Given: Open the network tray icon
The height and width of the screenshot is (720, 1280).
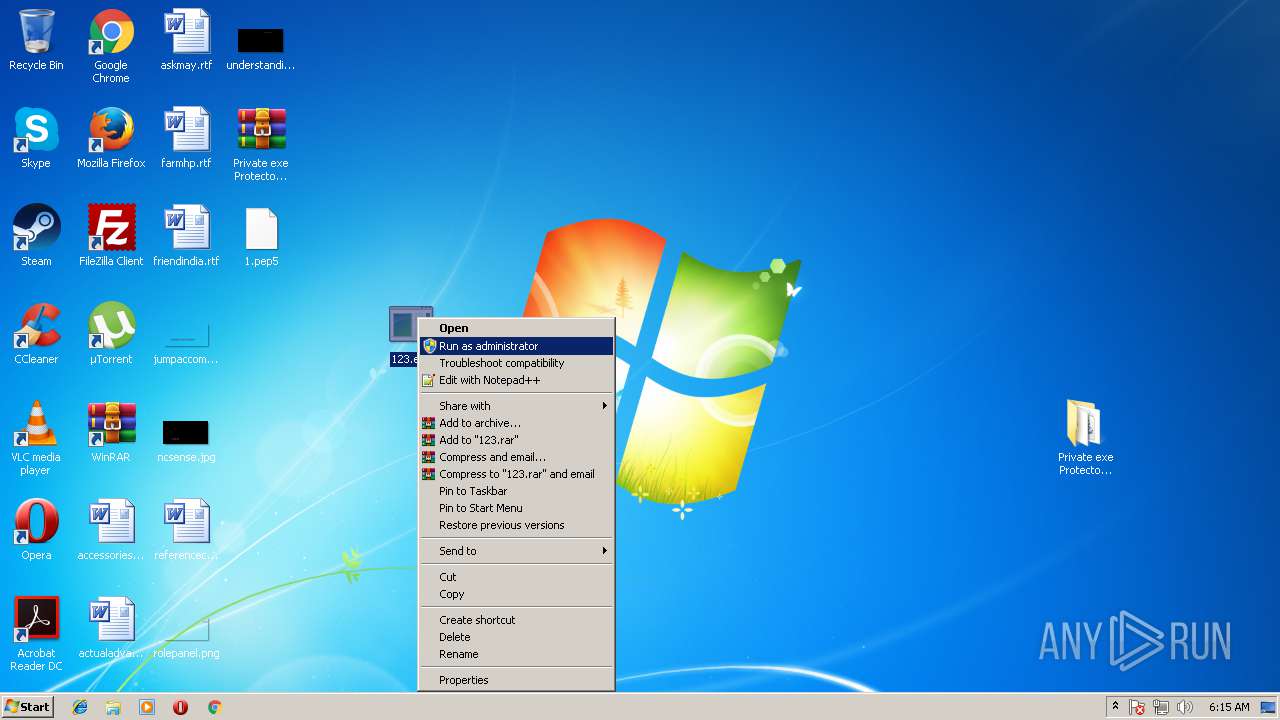Looking at the screenshot, I should tap(1161, 707).
